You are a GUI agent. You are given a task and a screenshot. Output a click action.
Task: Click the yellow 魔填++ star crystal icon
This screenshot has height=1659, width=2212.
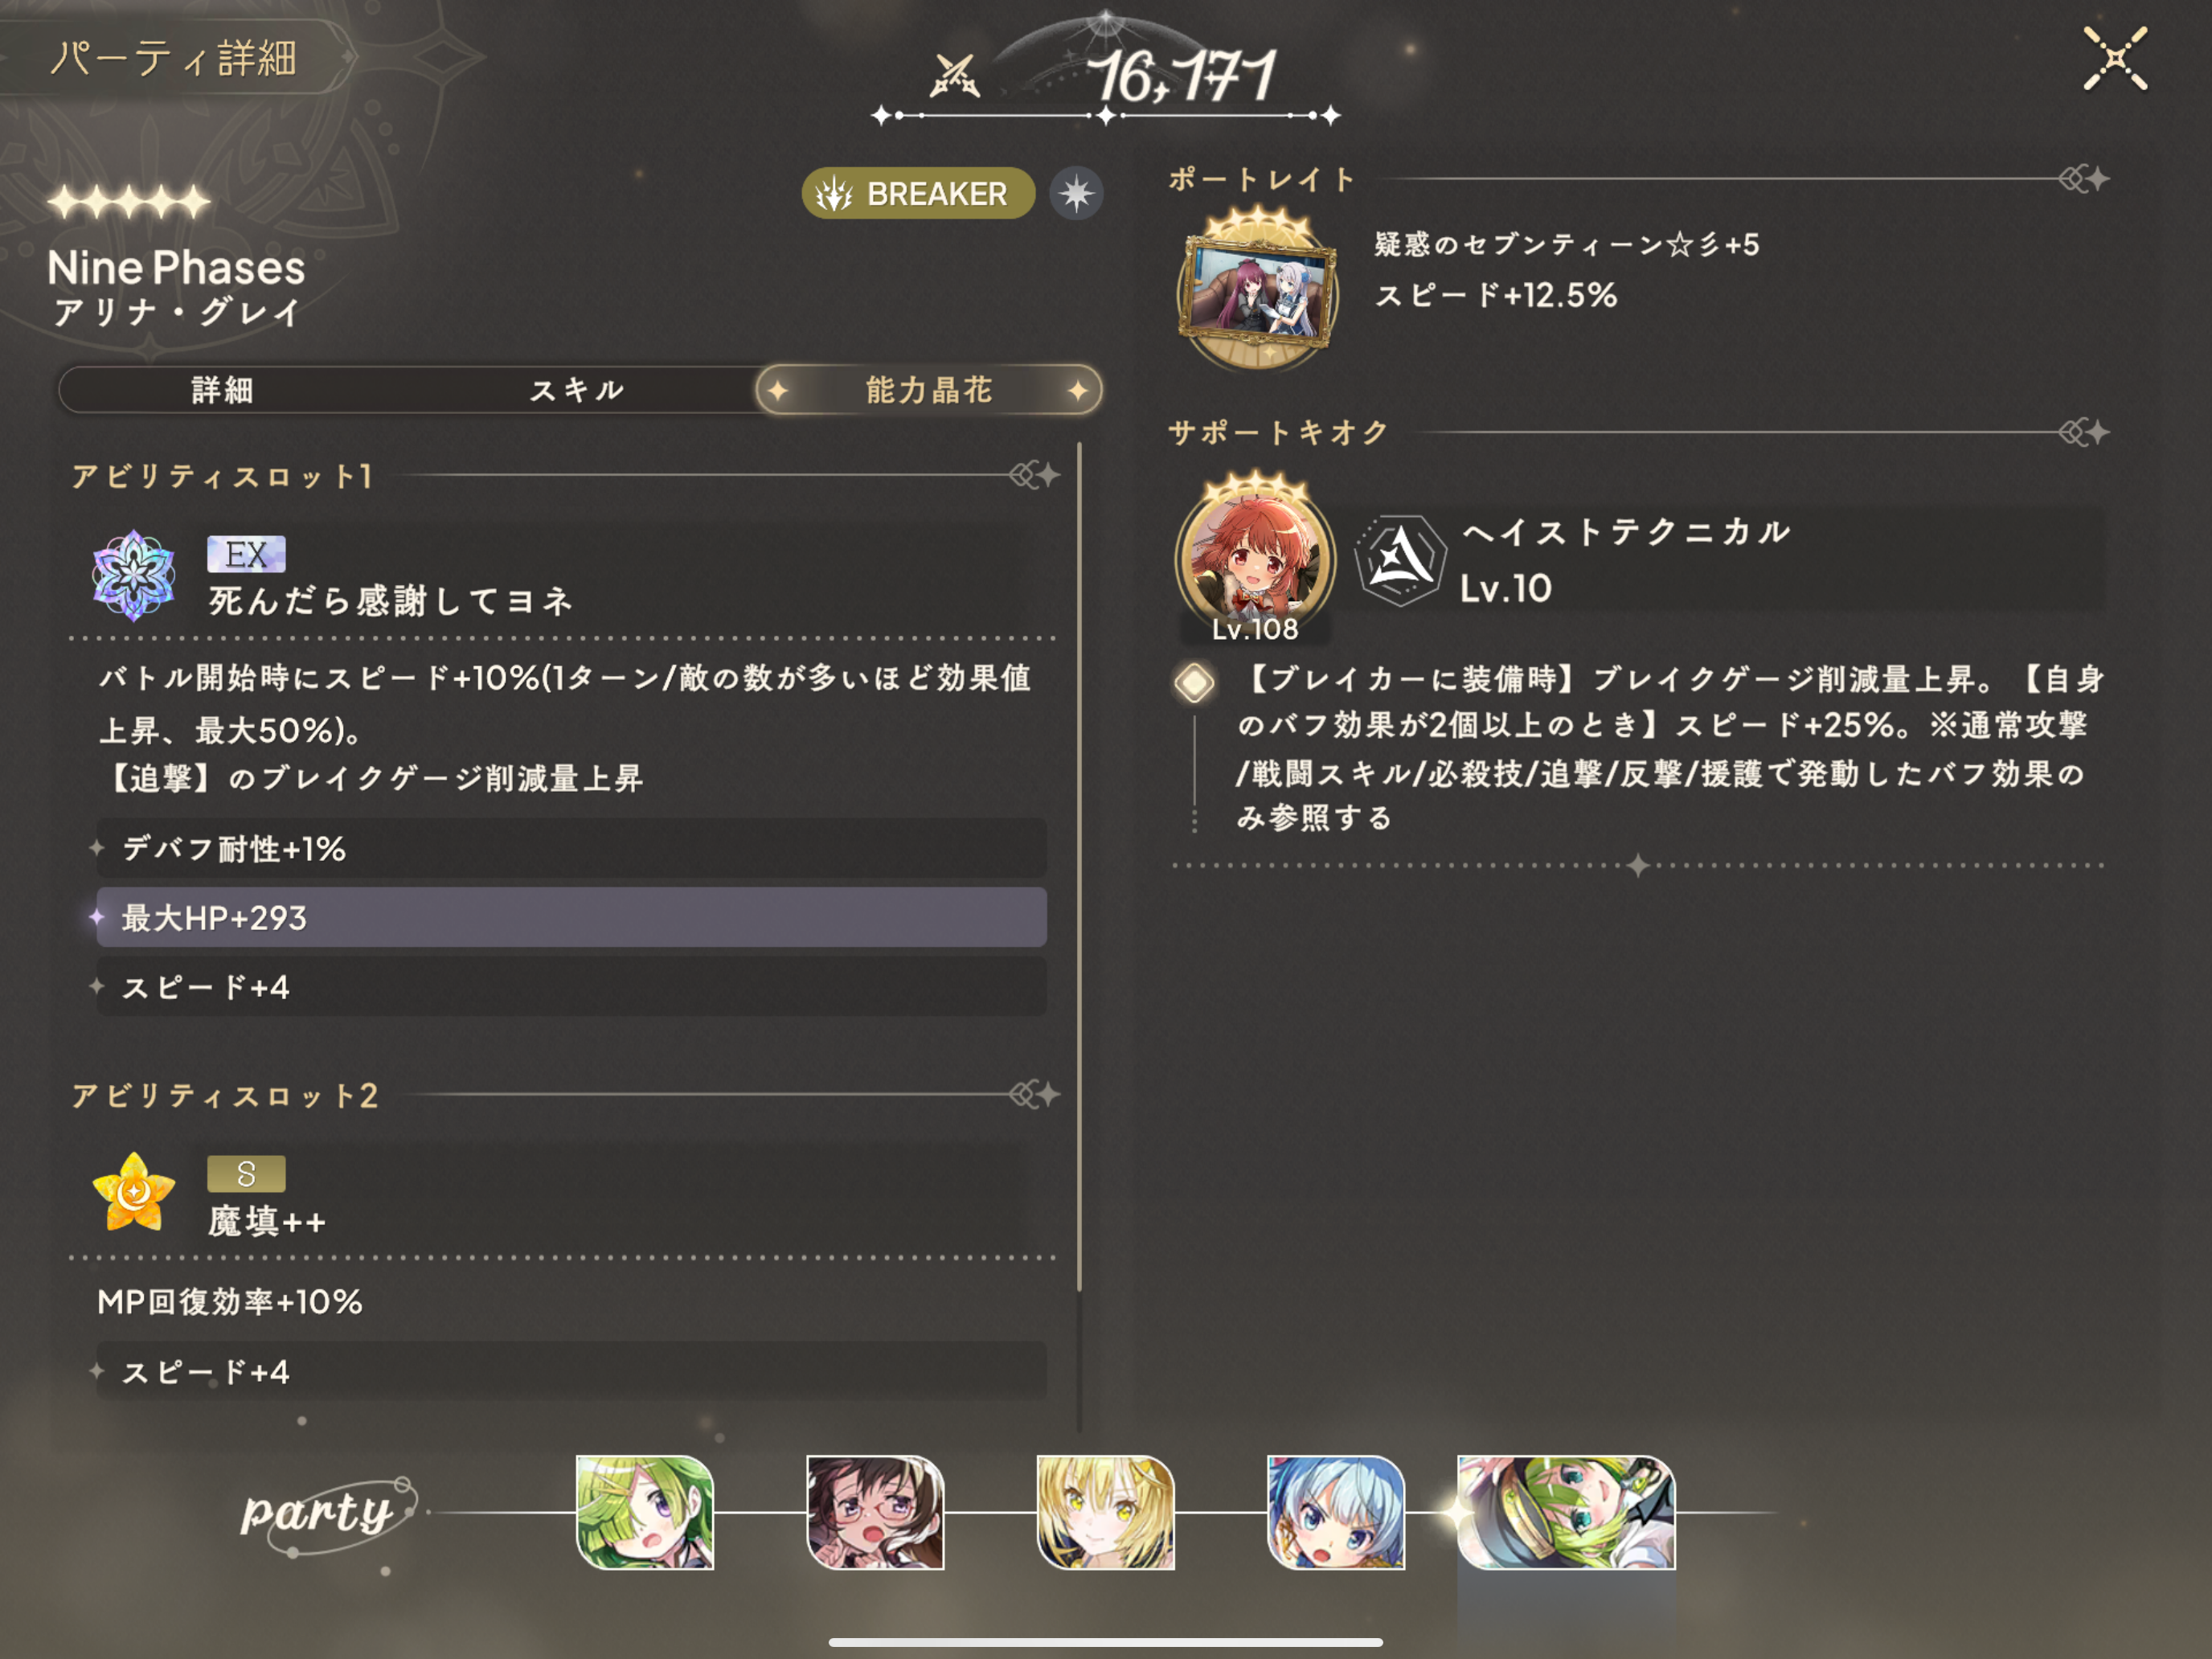[x=134, y=1192]
